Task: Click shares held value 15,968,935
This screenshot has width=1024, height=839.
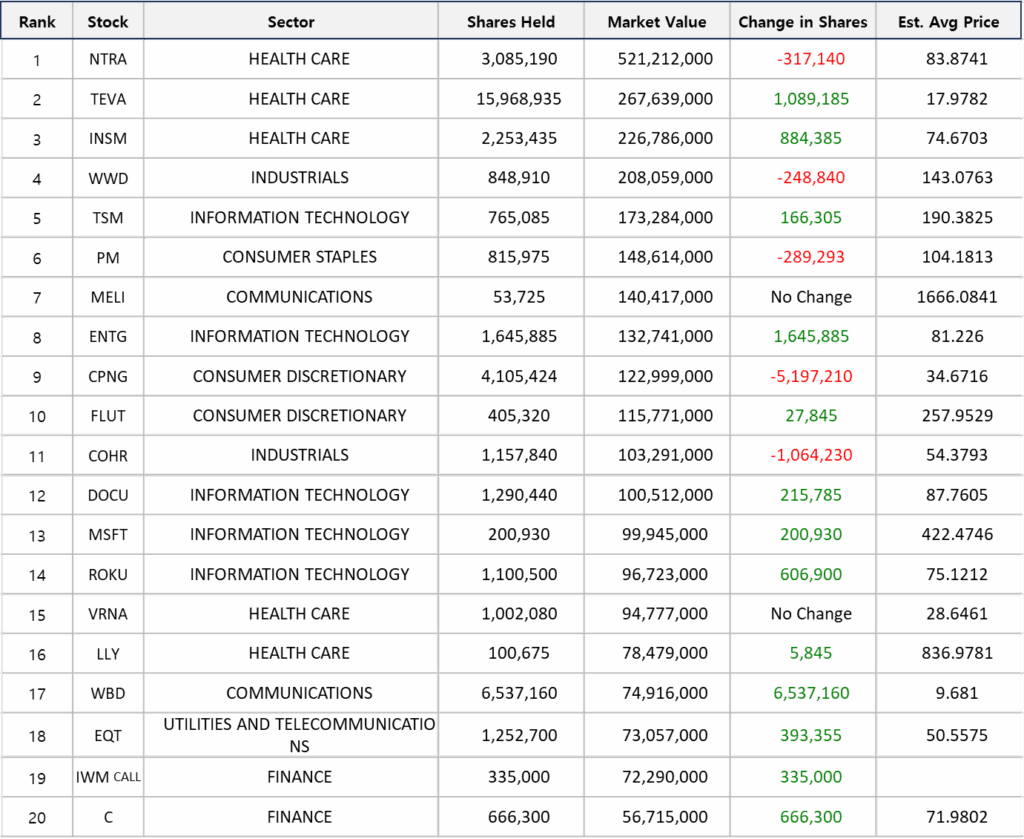Action: pyautogui.click(x=519, y=99)
